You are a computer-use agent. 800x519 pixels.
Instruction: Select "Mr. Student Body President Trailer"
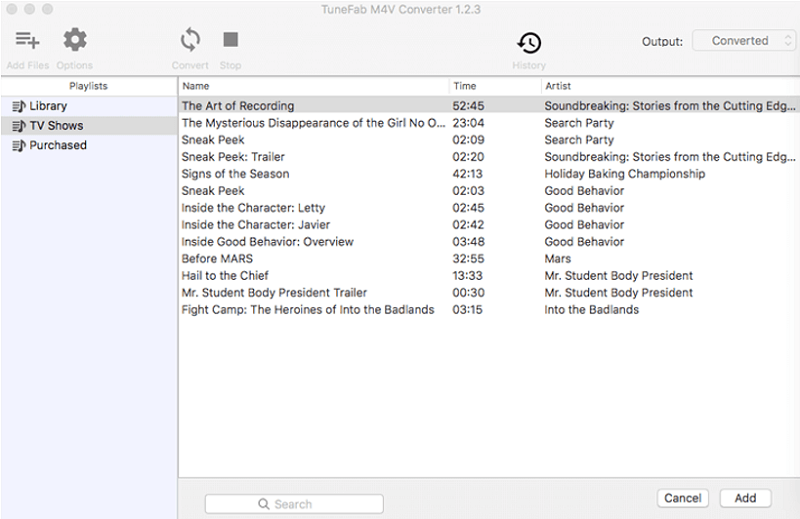coord(489,292)
